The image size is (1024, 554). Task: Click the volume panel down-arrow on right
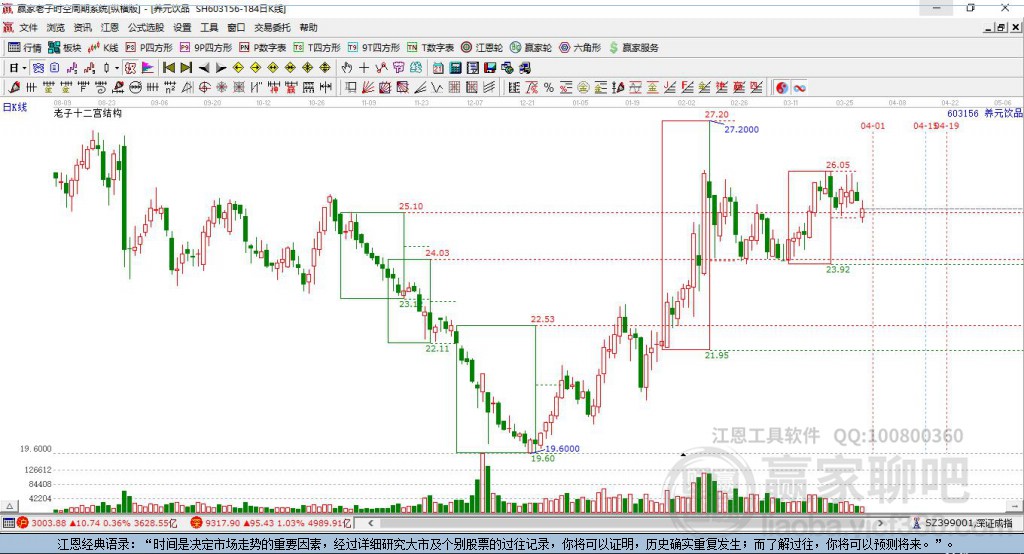tap(1016, 506)
